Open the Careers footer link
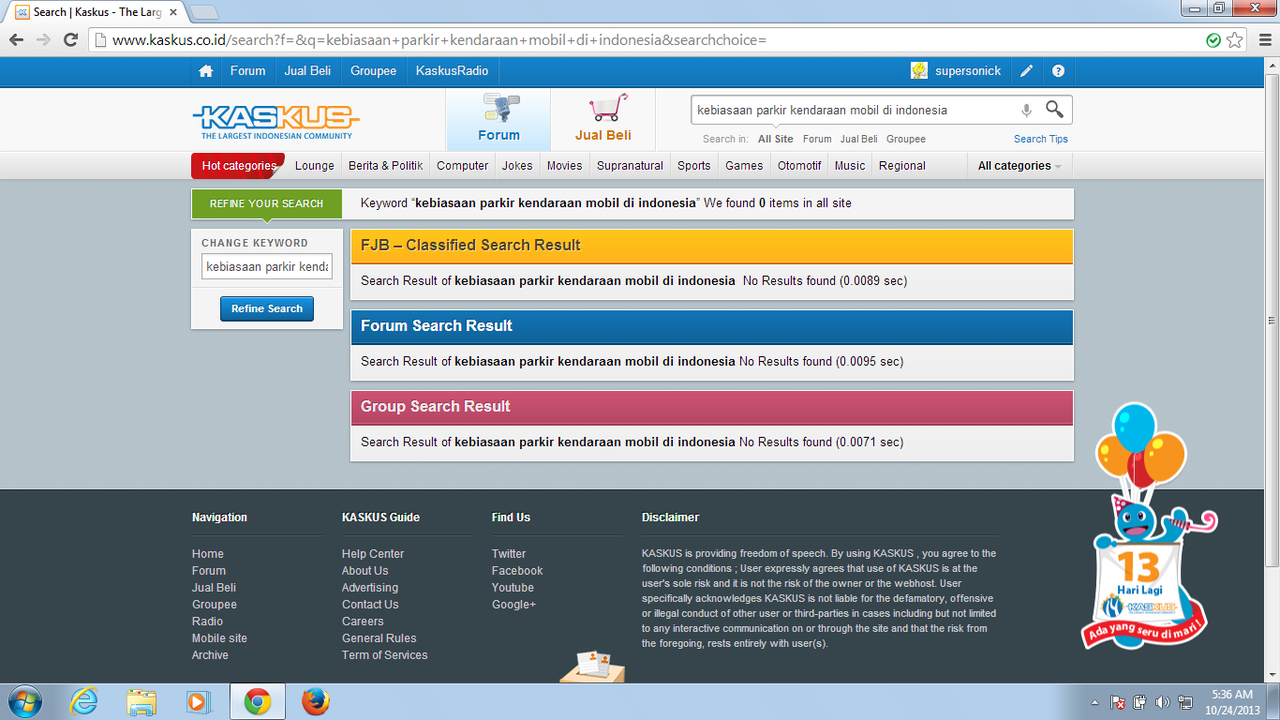 (x=363, y=621)
